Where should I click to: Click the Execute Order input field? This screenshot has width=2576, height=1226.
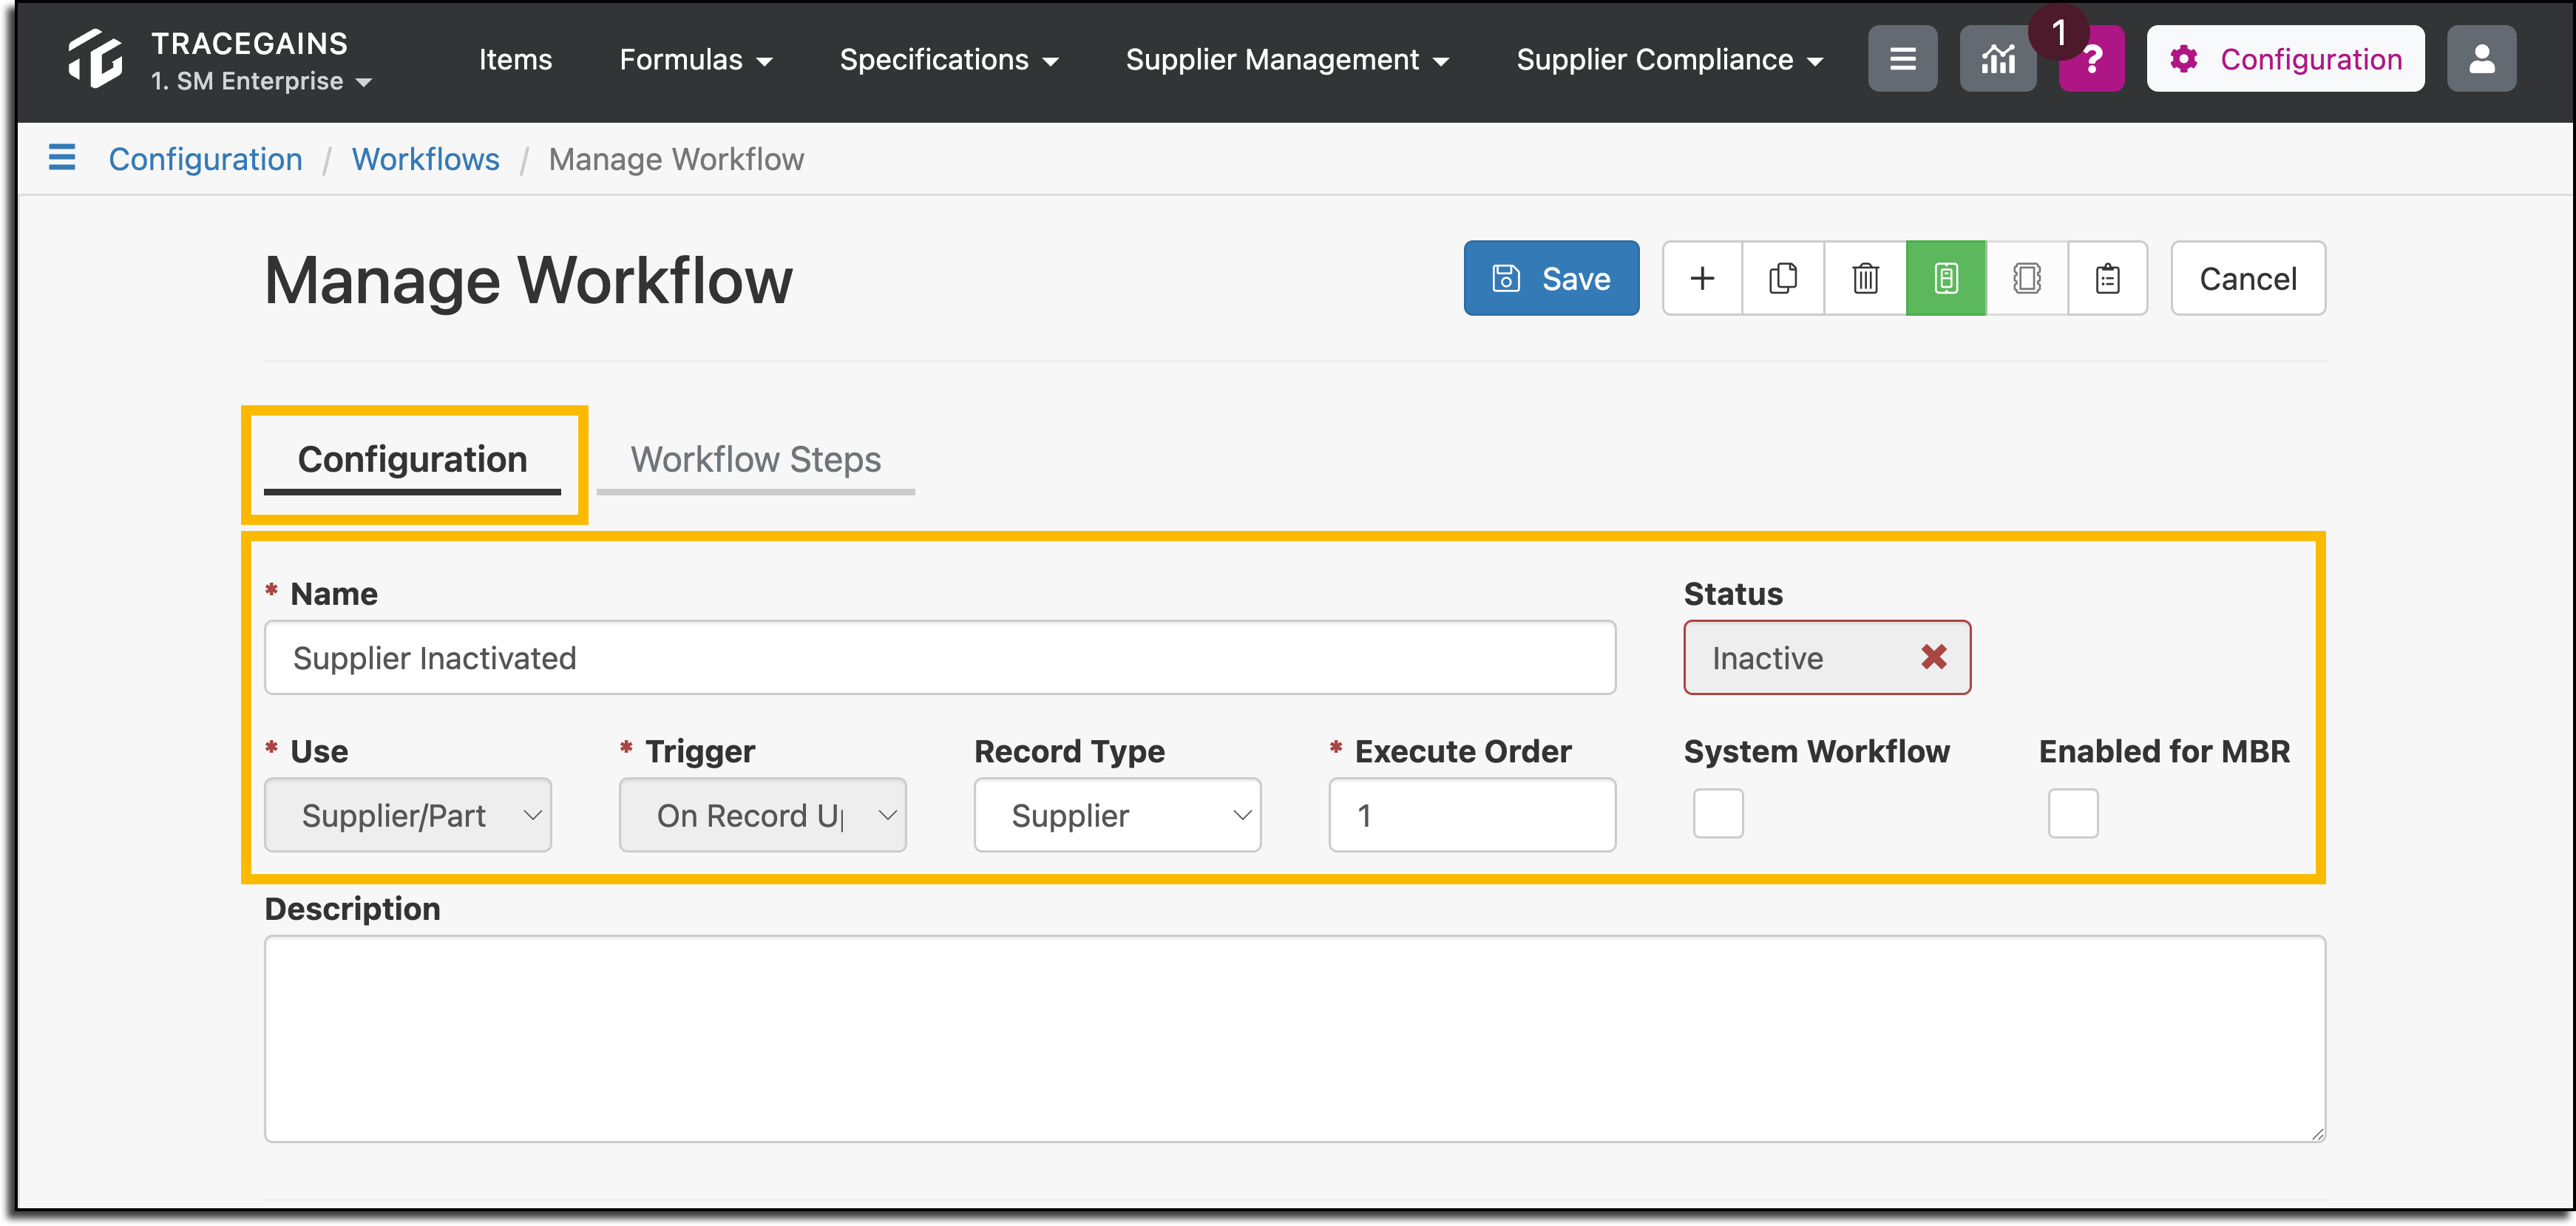(x=1472, y=815)
